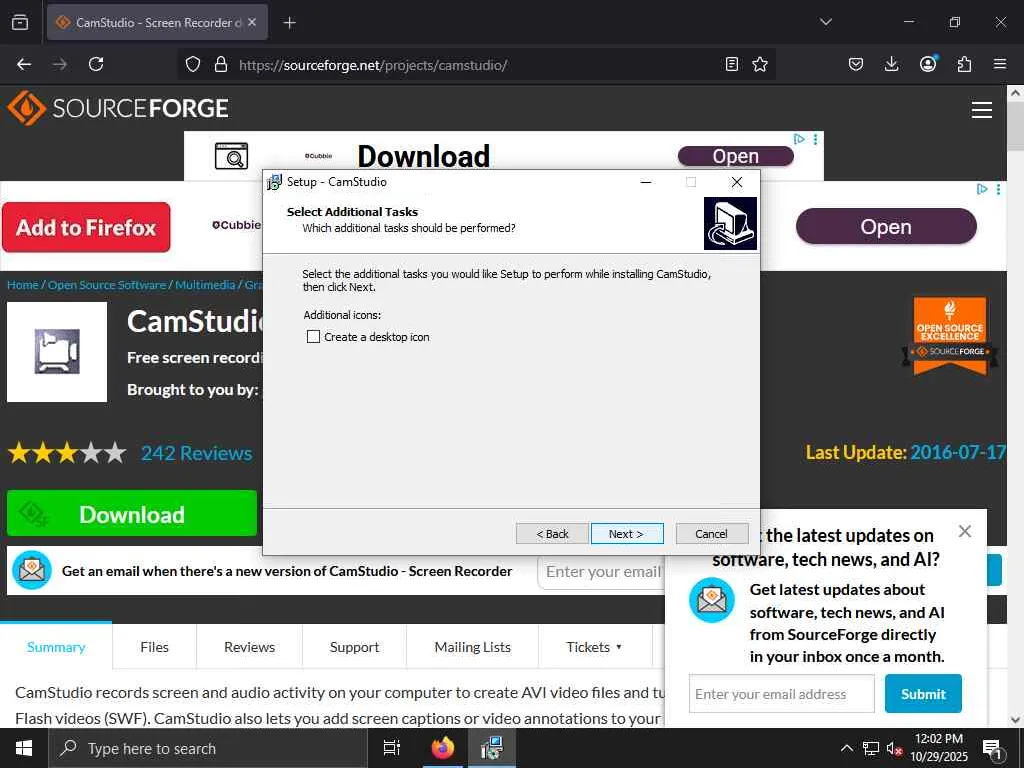Open the tracking protection shield icon
The height and width of the screenshot is (768, 1024).
[193, 64]
